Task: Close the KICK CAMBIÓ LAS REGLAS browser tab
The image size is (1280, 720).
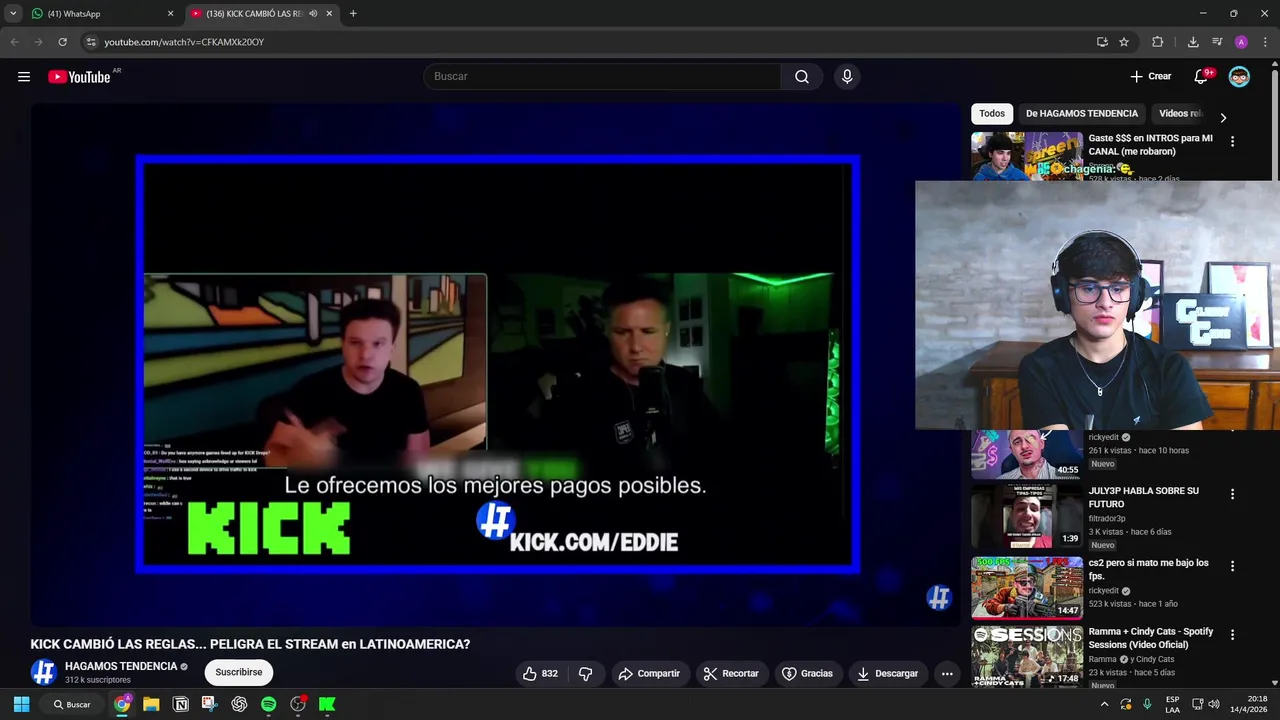Action: click(x=329, y=14)
